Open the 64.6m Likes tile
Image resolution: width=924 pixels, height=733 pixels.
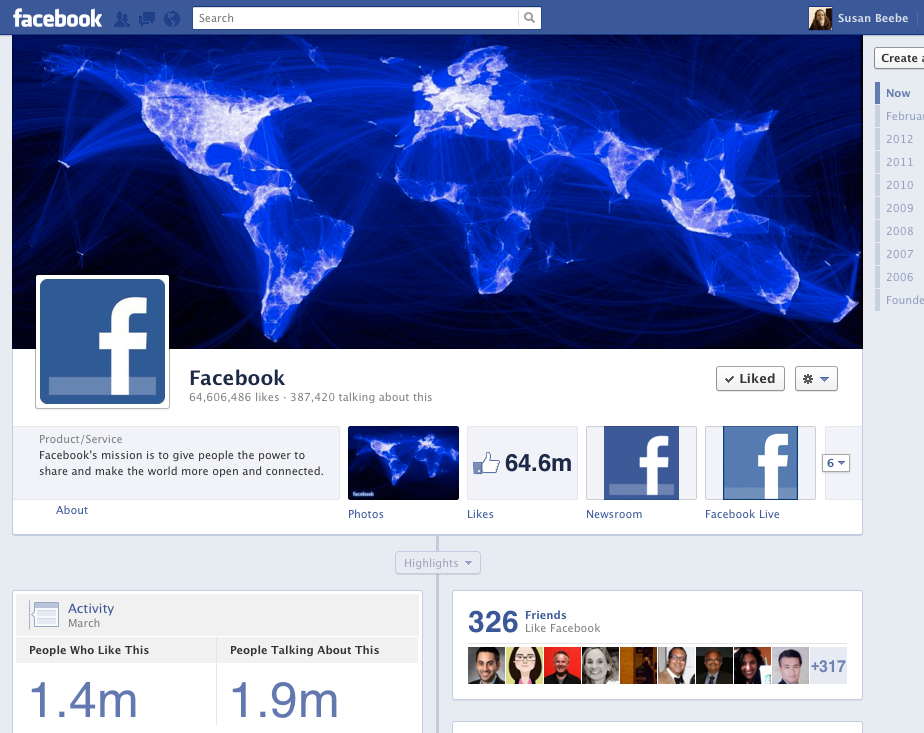pos(522,463)
